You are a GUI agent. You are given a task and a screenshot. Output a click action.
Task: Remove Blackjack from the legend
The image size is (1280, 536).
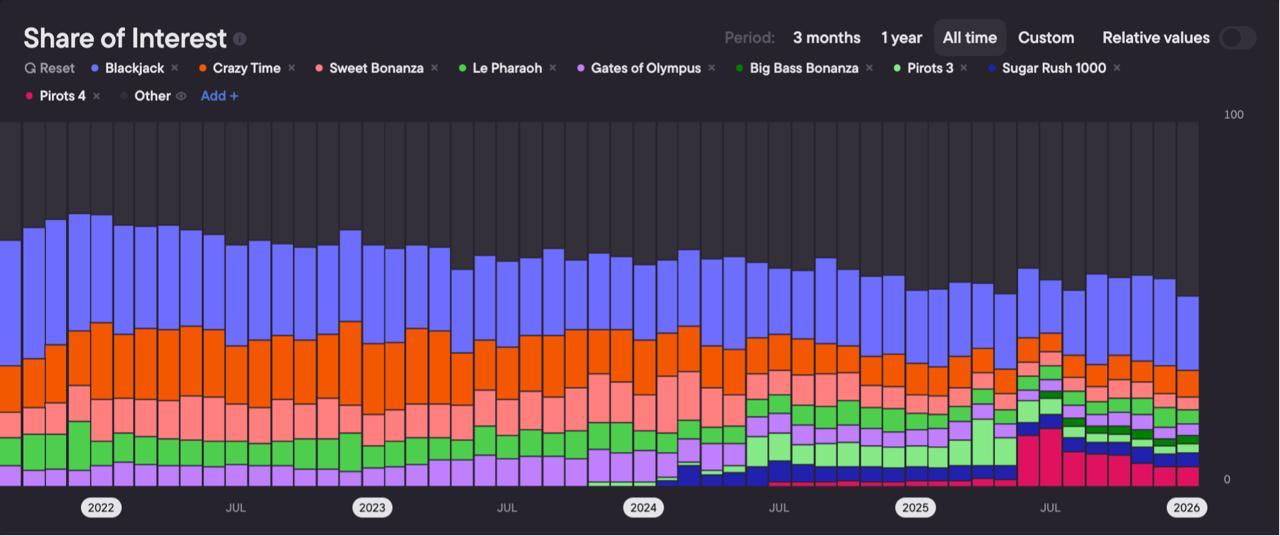click(x=175, y=68)
